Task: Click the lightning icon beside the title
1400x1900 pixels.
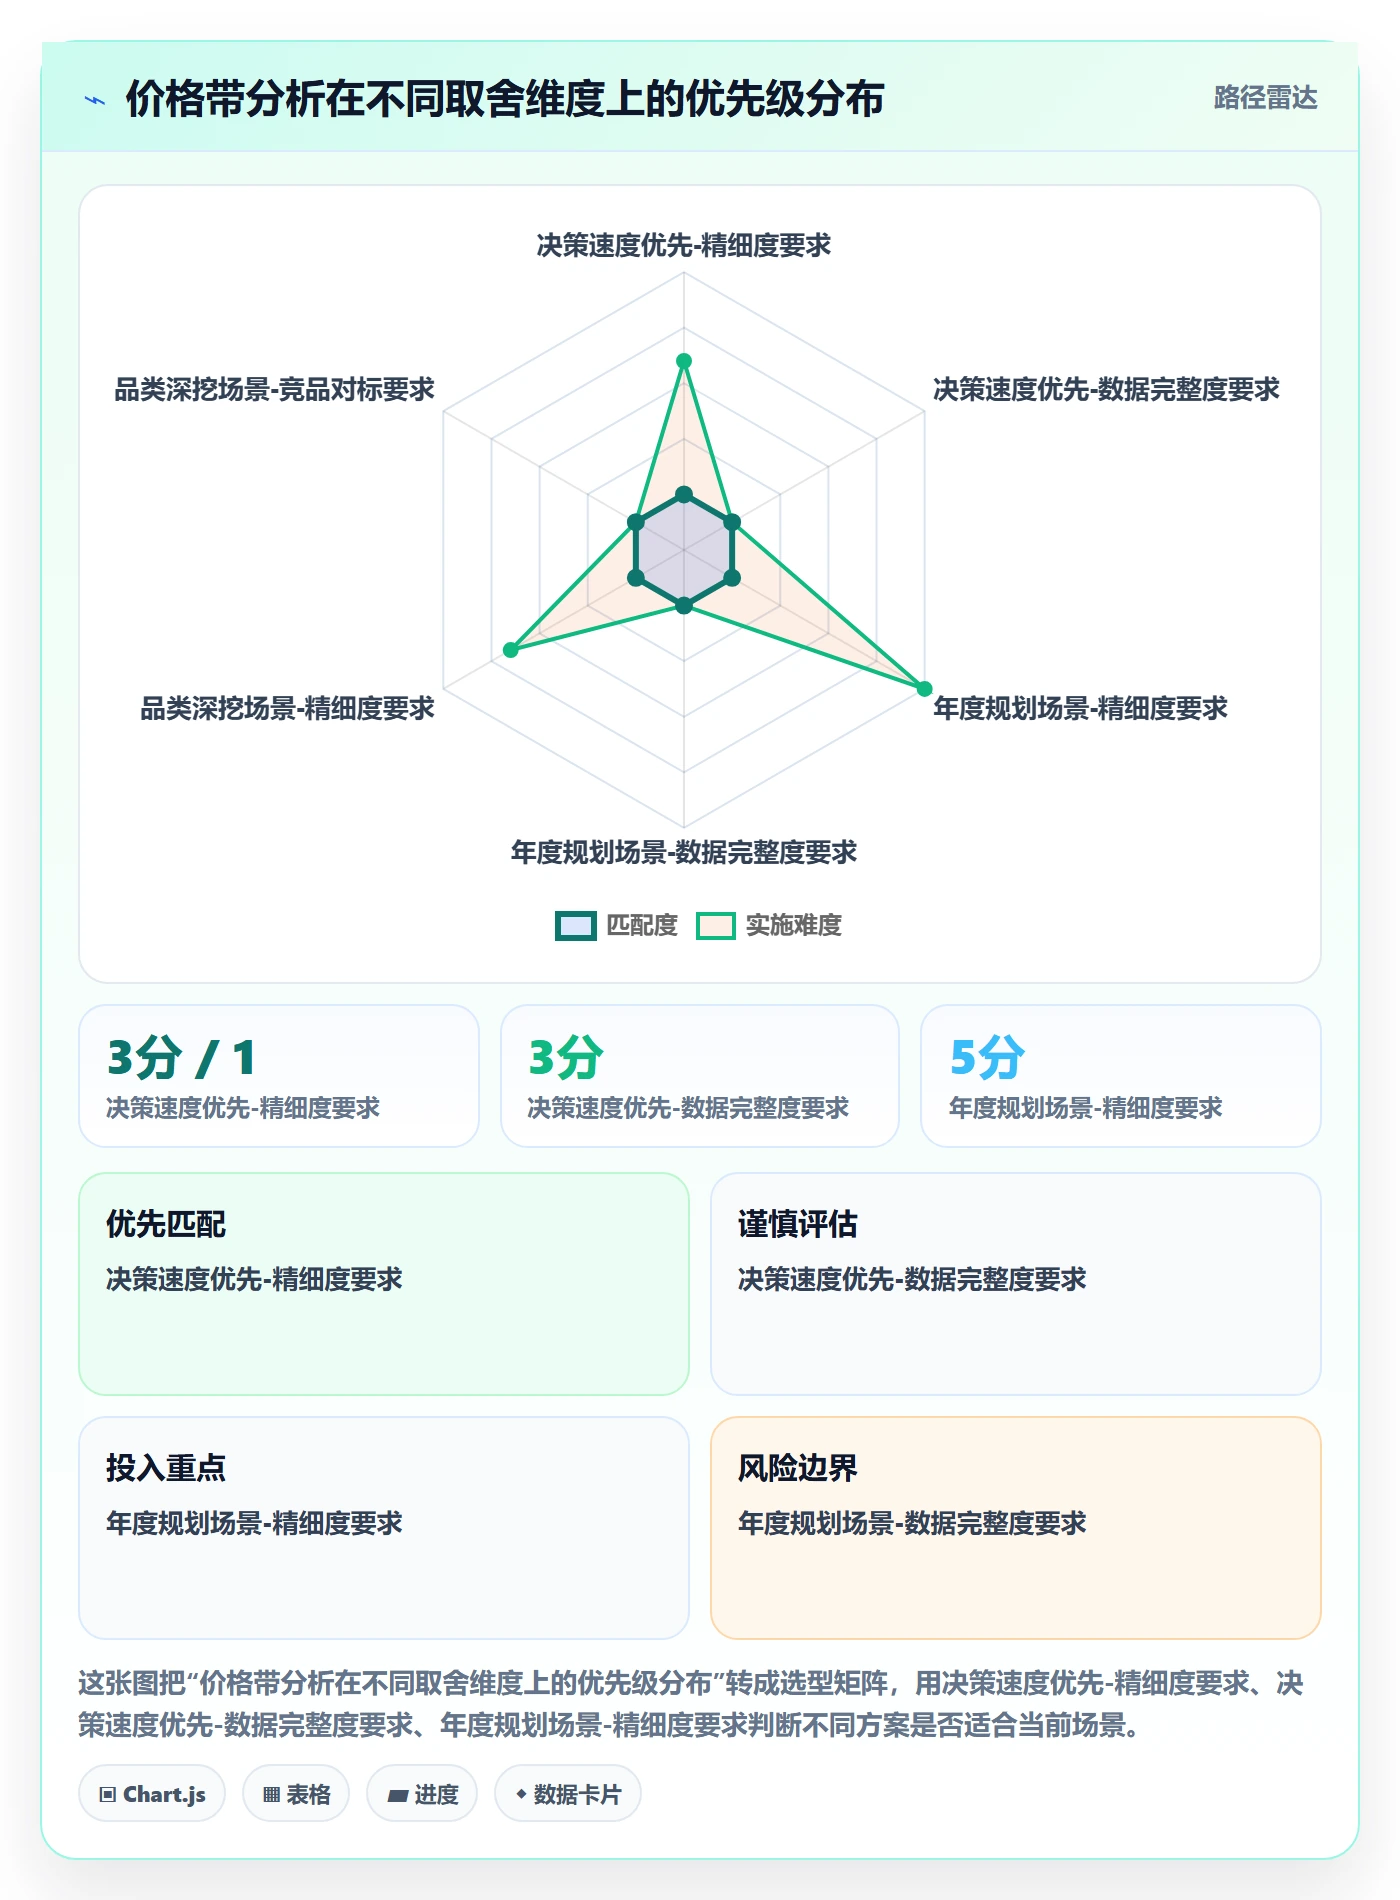Action: [x=95, y=100]
